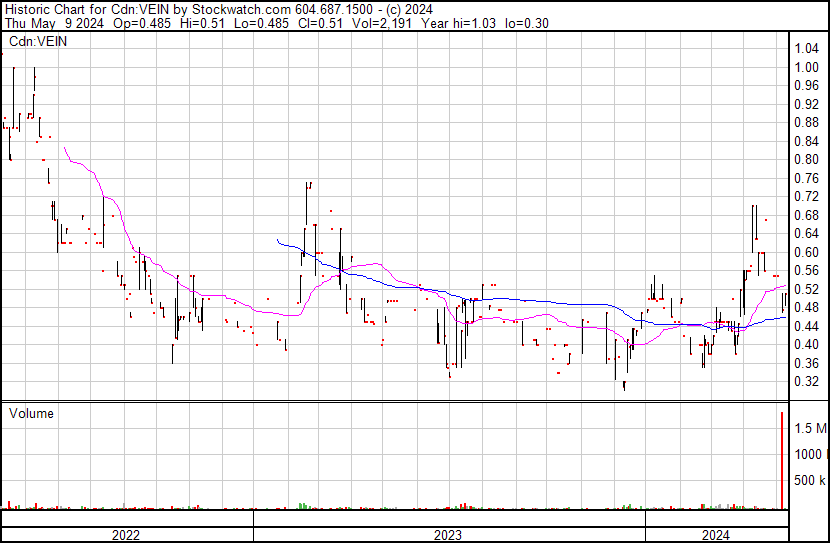Click the 1.5 M volume axis label

(810, 429)
